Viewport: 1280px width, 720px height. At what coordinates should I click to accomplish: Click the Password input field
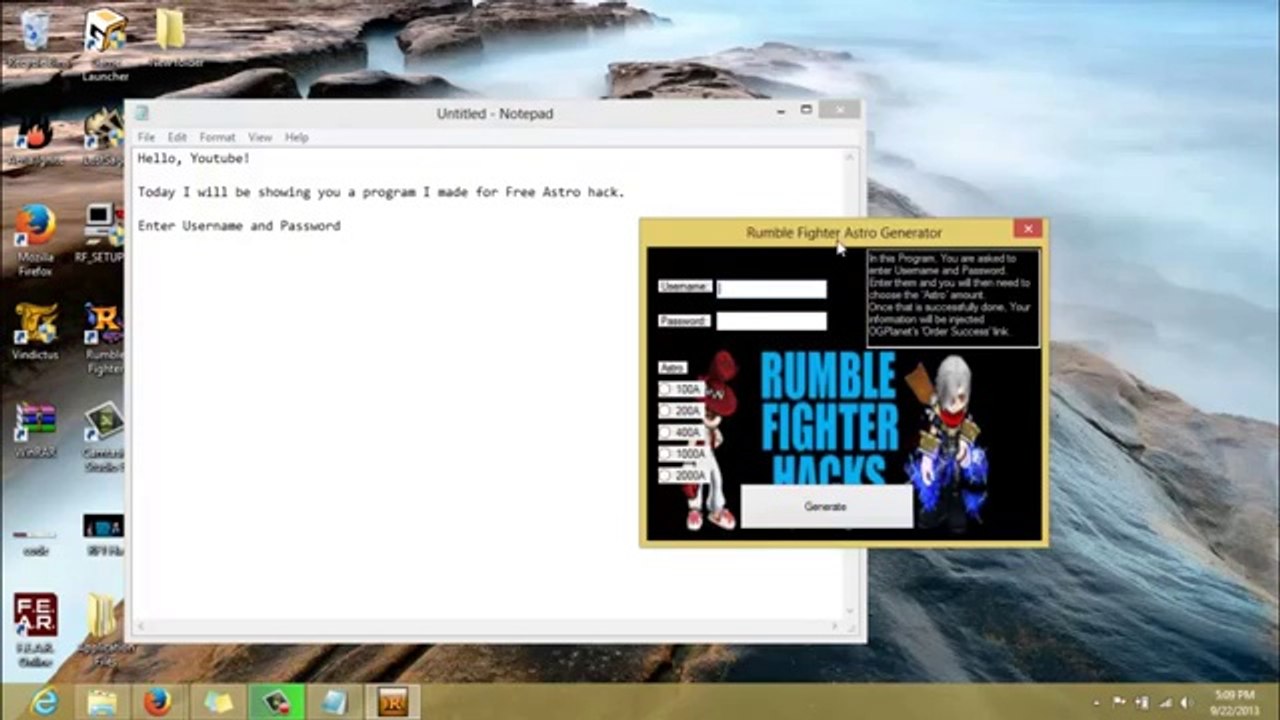[x=771, y=321]
